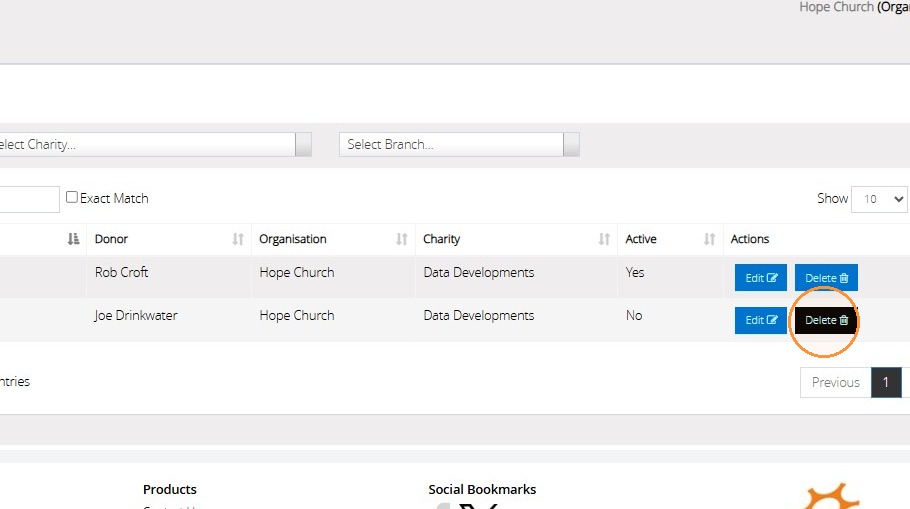Sort by Active column arrows icon
Viewport: 910px width, 509px height.
click(x=709, y=239)
